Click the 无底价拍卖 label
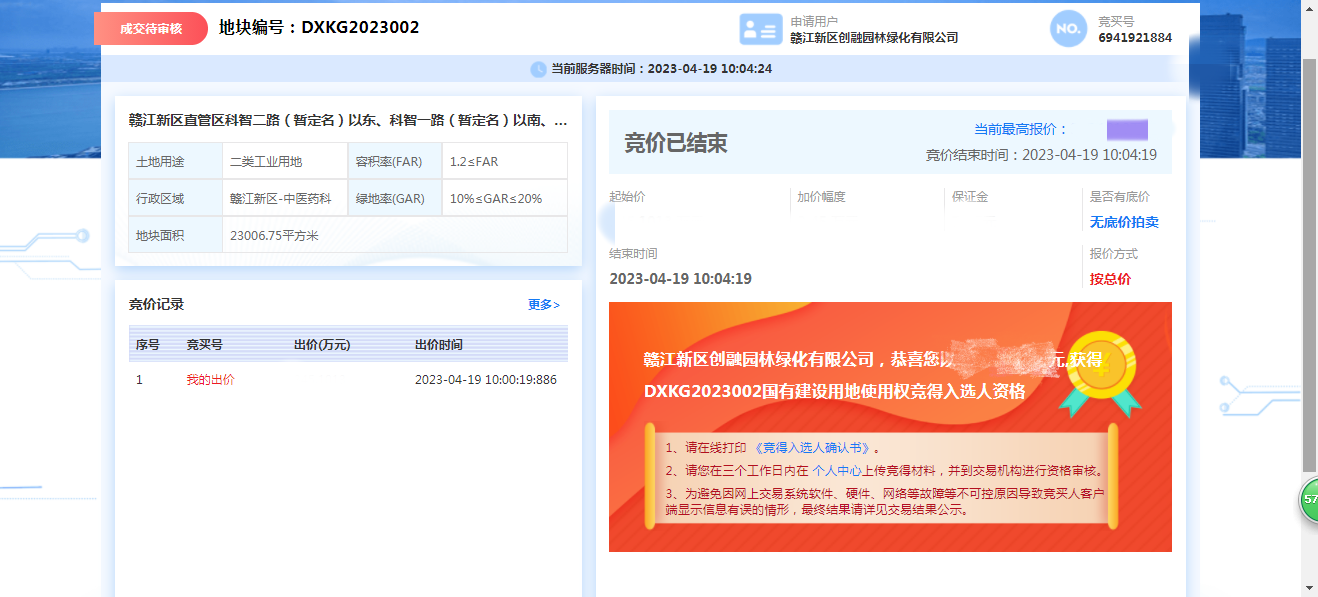1318x597 pixels. click(1124, 222)
